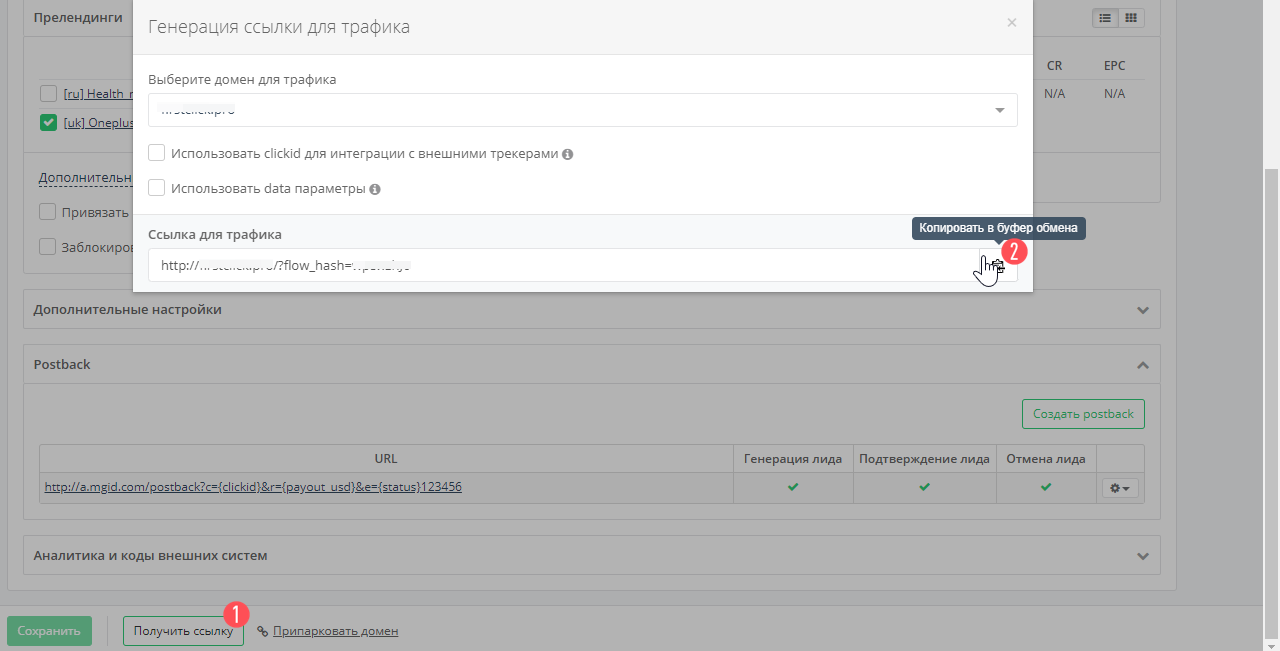This screenshot has width=1280, height=651.
Task: Open the traffic domain dropdown
Action: 582,110
